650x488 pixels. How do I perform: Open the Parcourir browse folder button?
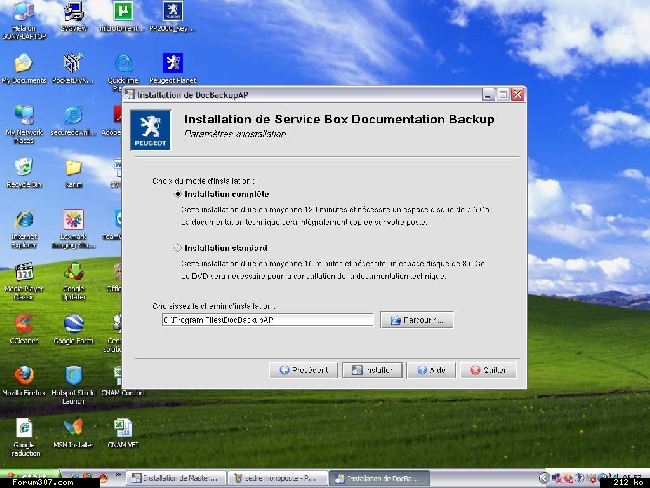(417, 320)
